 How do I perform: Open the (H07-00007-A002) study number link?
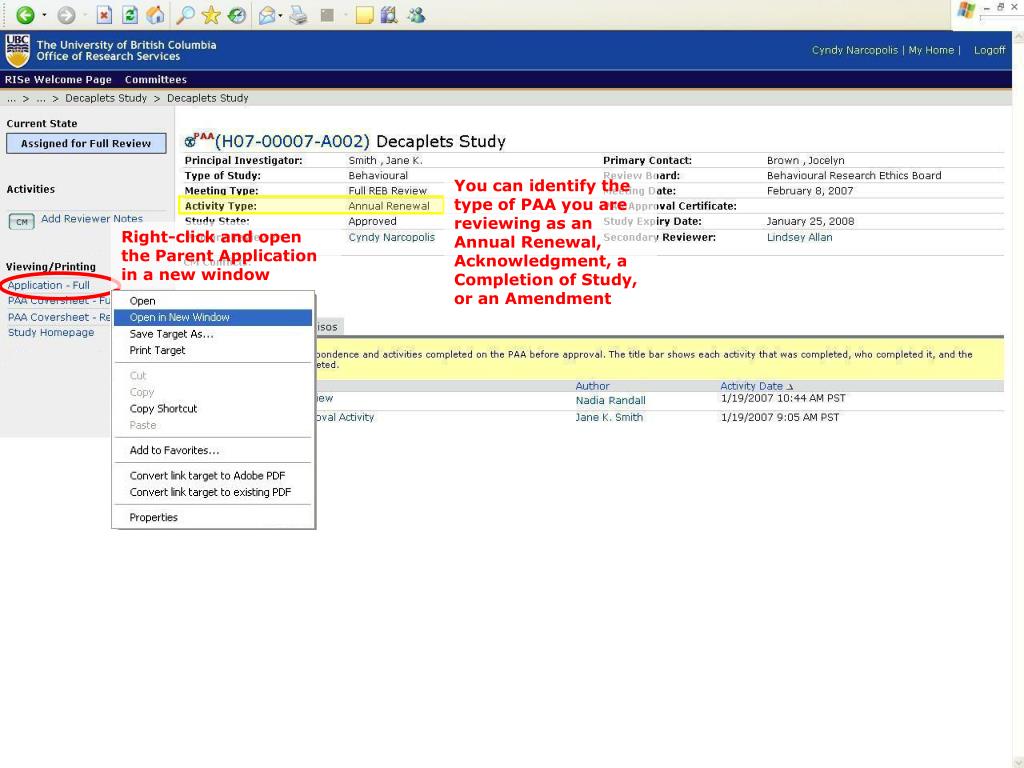(x=292, y=141)
